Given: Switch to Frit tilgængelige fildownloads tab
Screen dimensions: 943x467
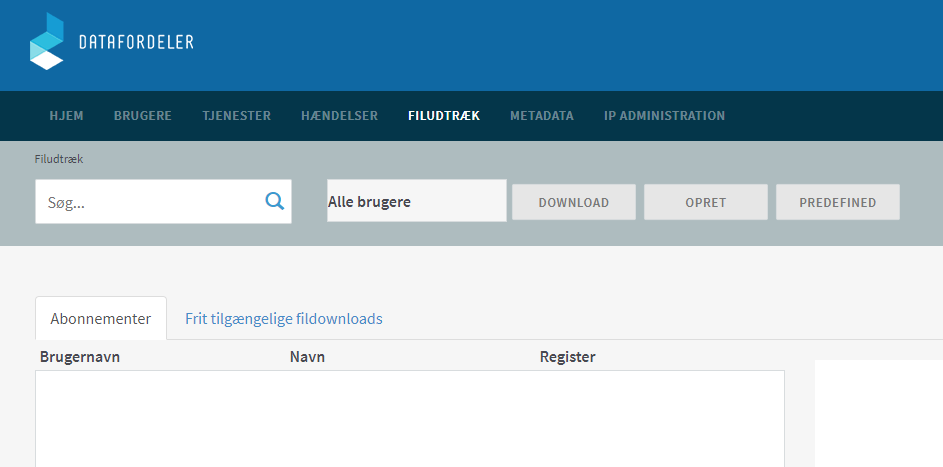Looking at the screenshot, I should pyautogui.click(x=283, y=319).
